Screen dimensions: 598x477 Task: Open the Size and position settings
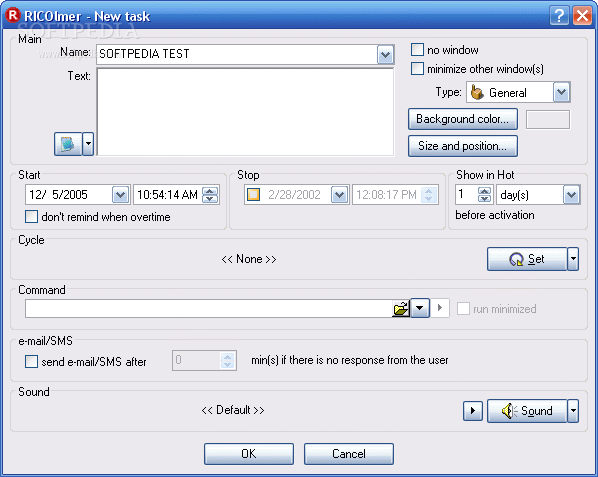click(463, 146)
